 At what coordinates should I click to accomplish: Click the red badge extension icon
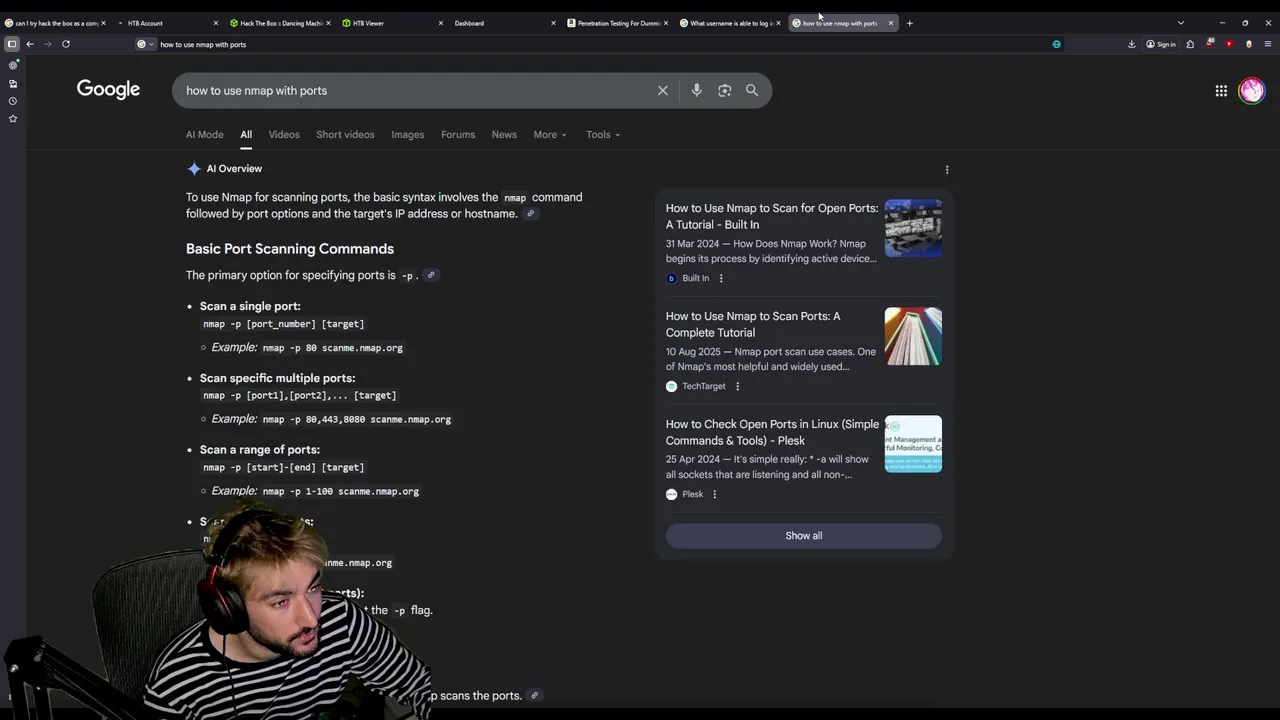[1209, 44]
